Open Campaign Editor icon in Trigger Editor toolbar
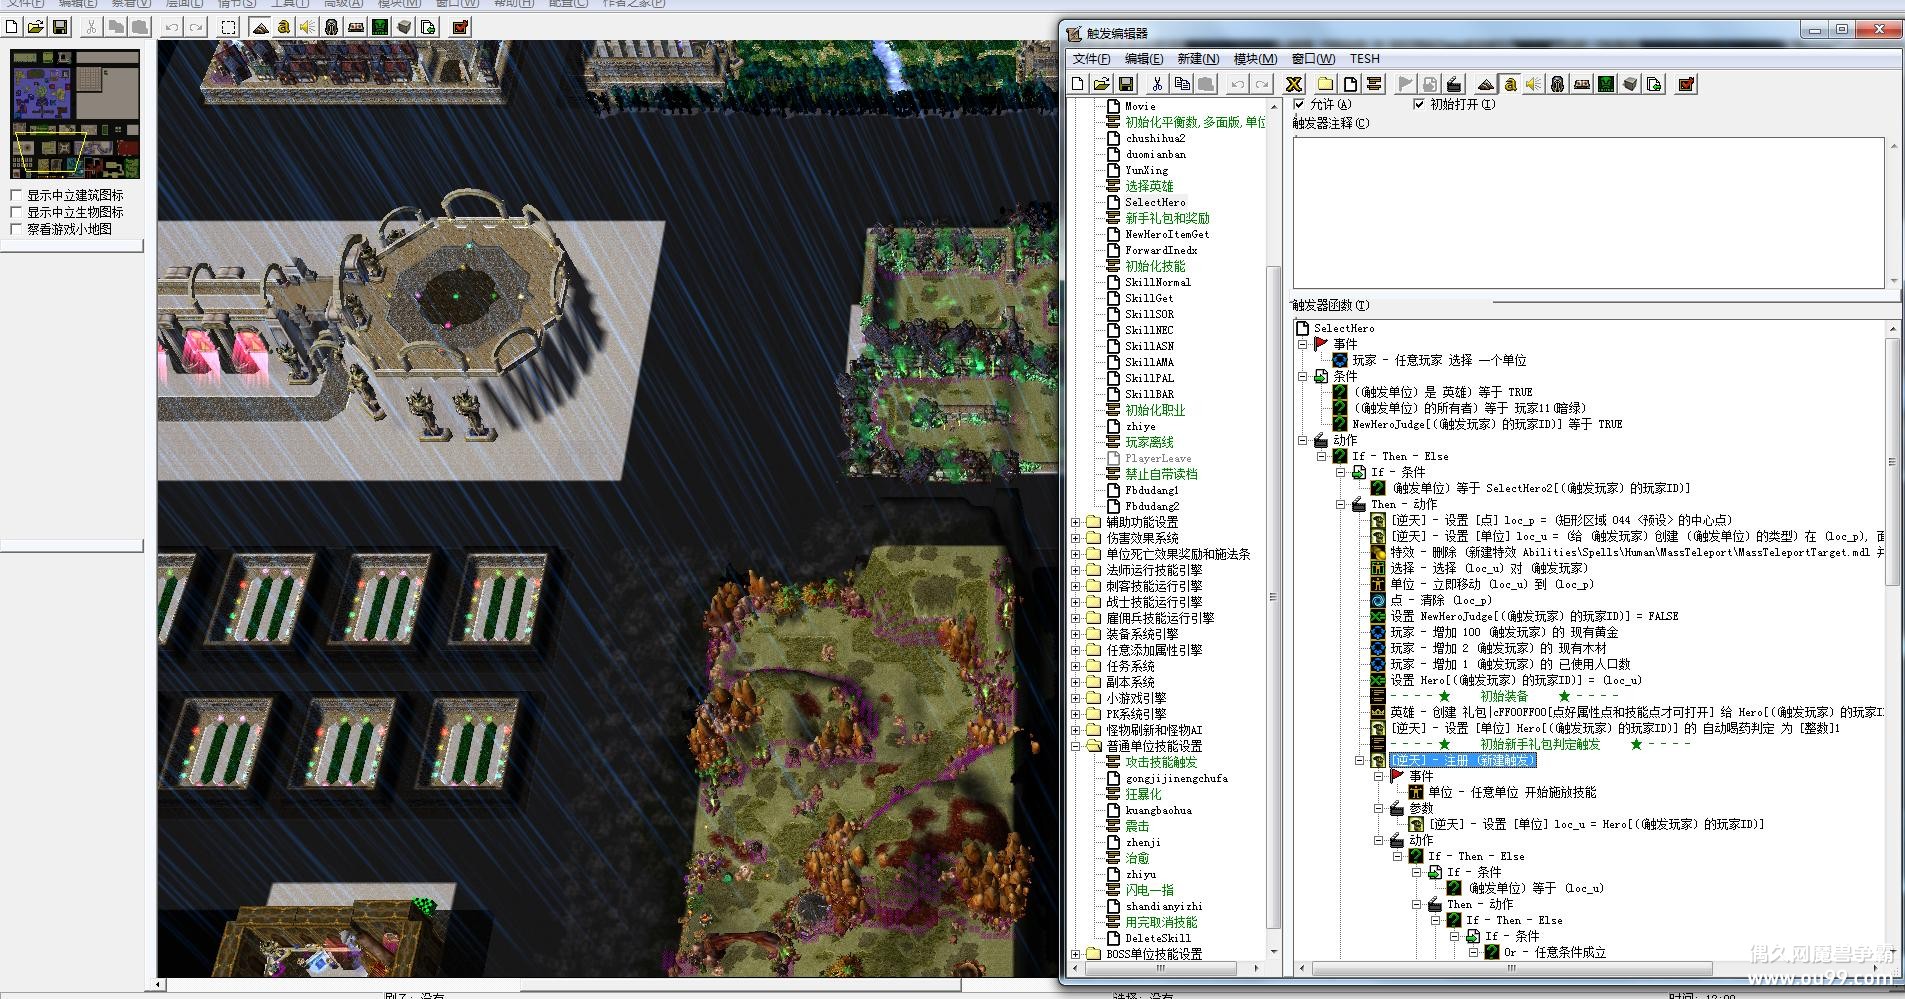Viewport: 1905px width, 999px height. coord(1582,84)
